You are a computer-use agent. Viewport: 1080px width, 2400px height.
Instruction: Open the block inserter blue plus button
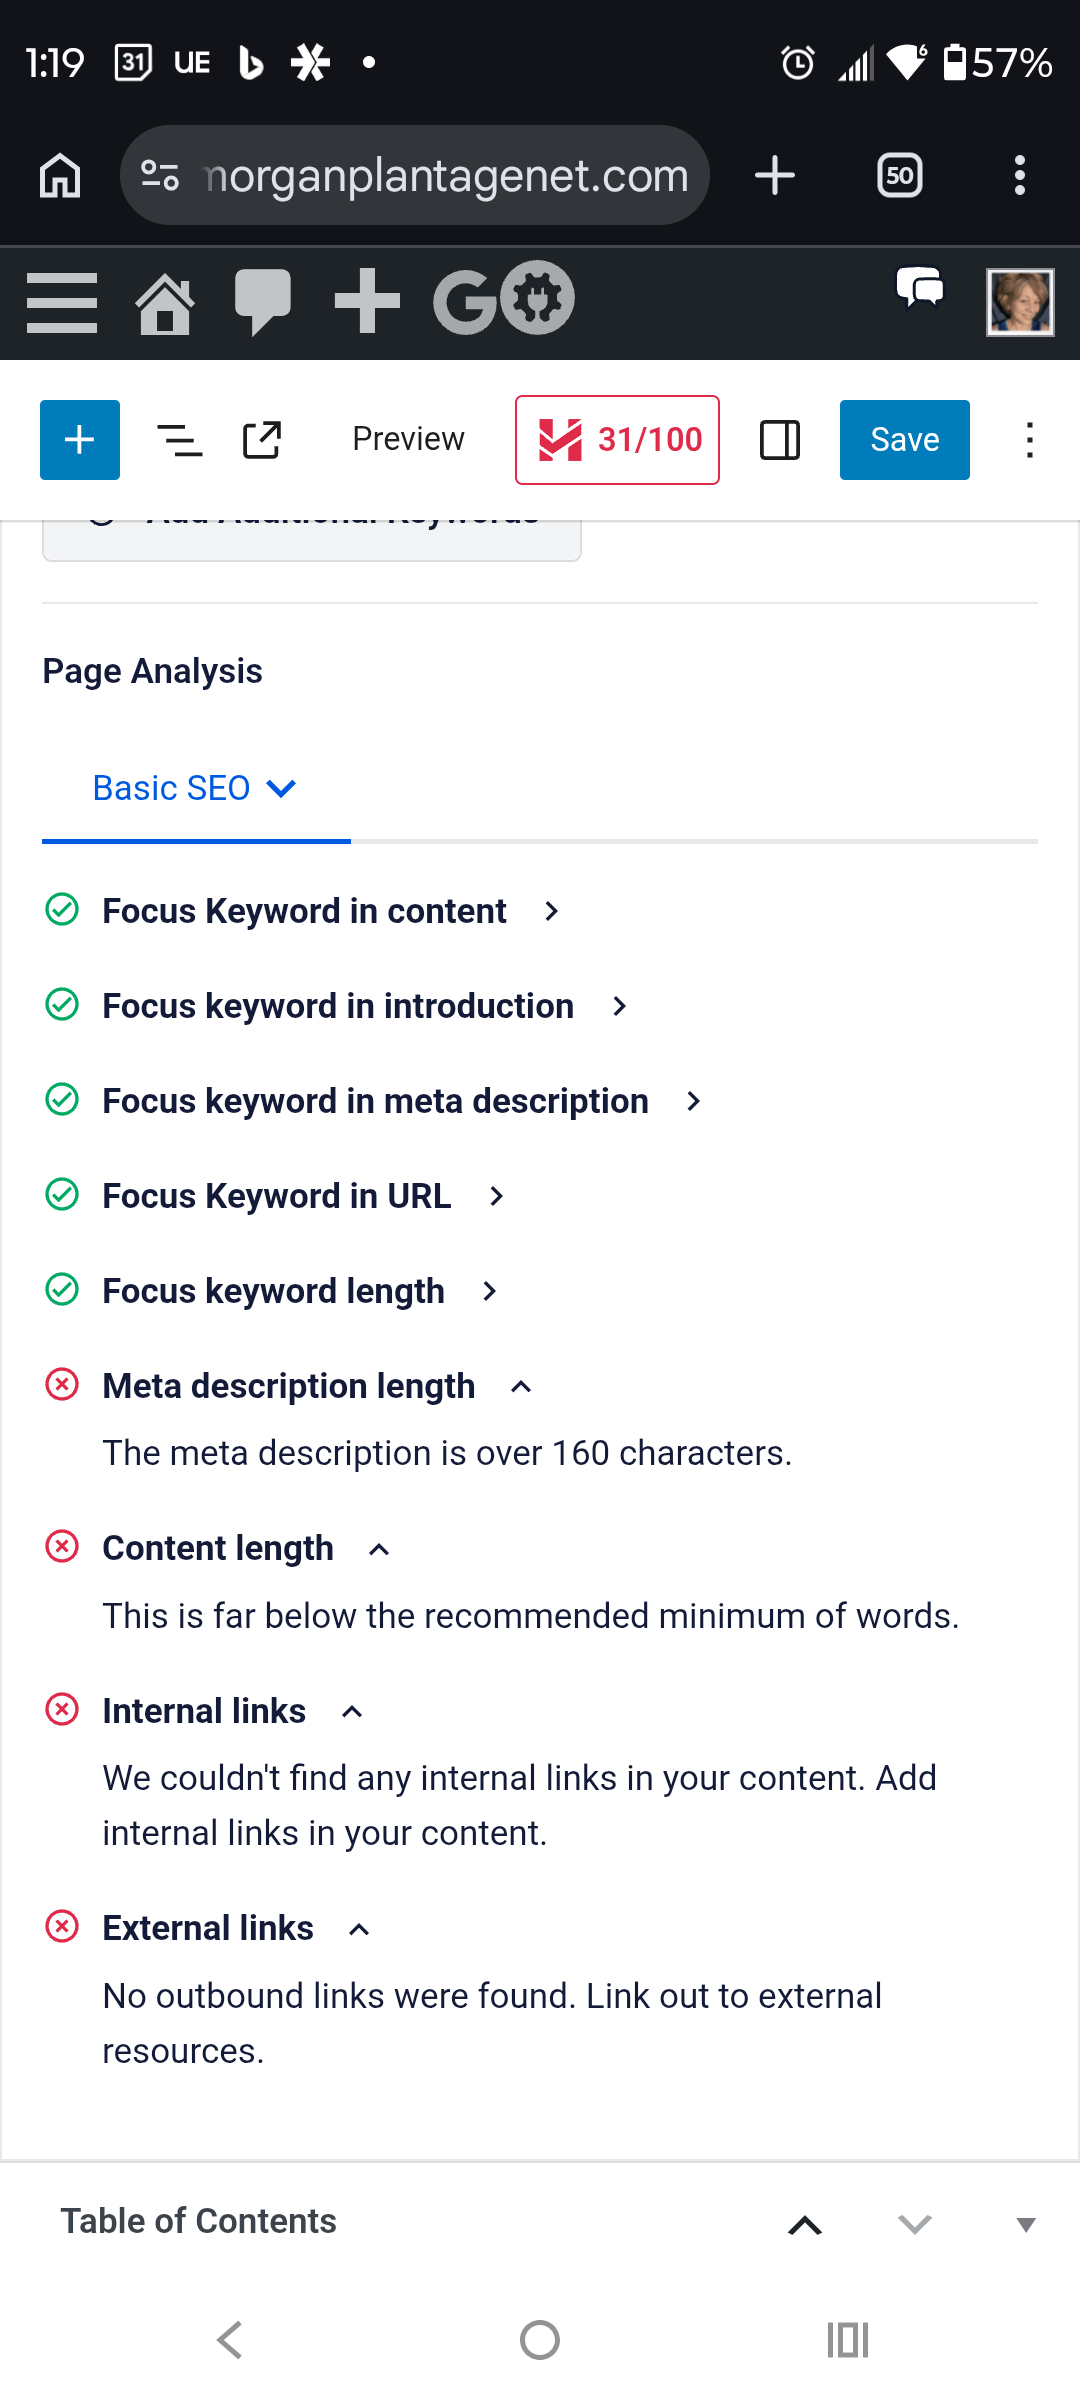(80, 440)
